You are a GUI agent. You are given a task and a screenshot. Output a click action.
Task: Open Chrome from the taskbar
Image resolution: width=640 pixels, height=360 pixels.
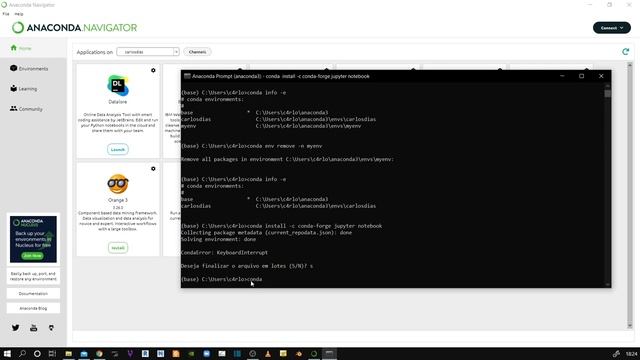click(99, 353)
